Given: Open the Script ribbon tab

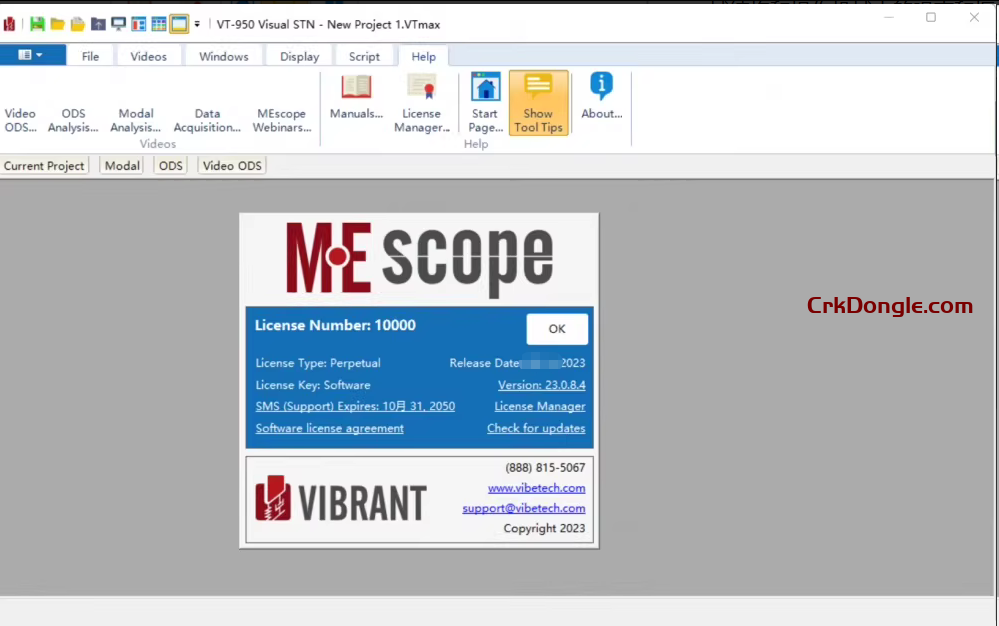Looking at the screenshot, I should point(364,56).
